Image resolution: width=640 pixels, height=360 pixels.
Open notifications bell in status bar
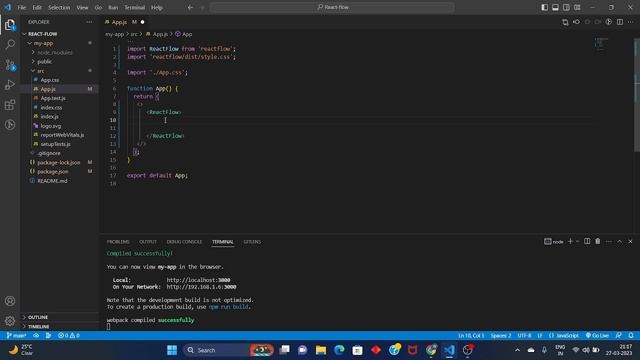[x=631, y=336]
